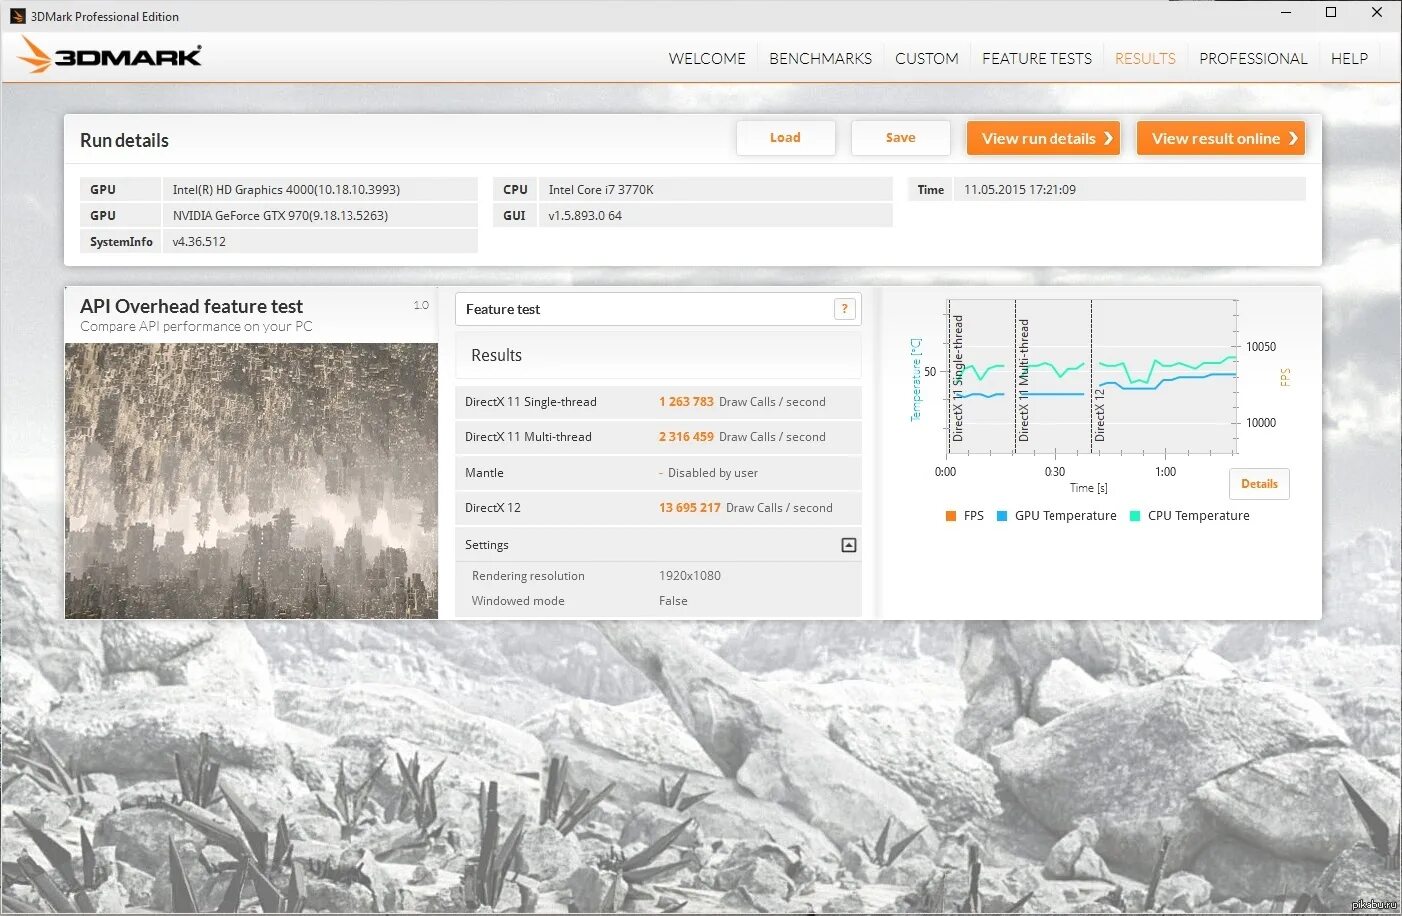Click the Load button
The height and width of the screenshot is (916, 1402).
[x=786, y=138]
